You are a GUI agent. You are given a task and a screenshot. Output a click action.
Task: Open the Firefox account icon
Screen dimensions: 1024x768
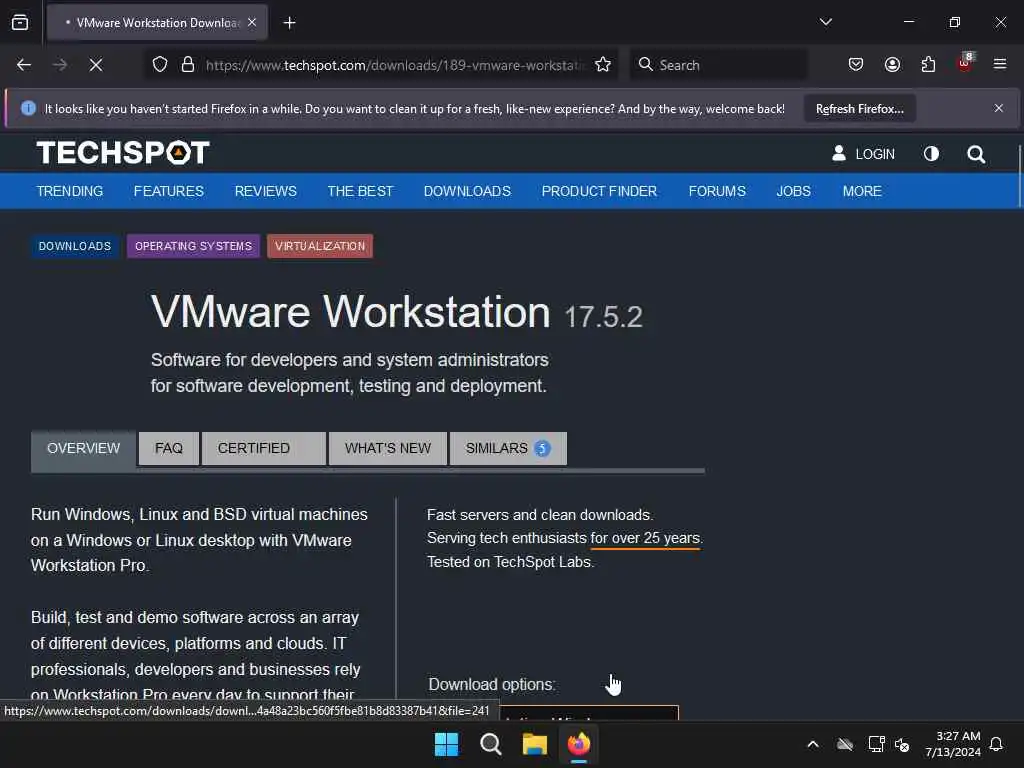[x=892, y=65]
